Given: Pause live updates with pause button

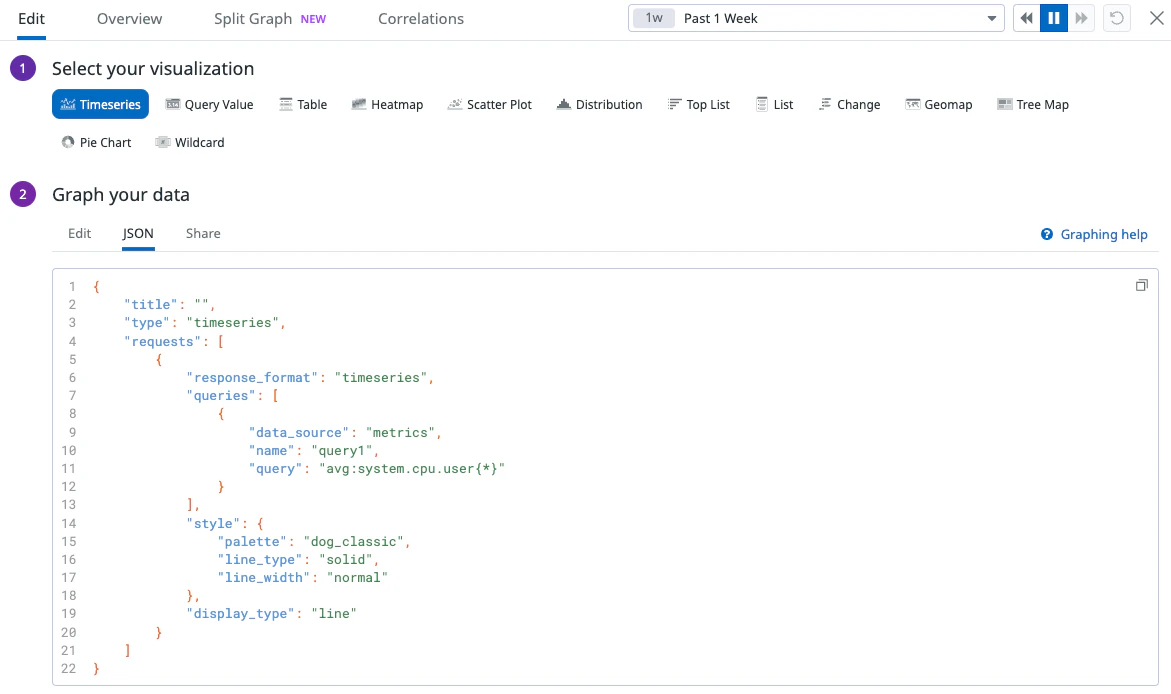Looking at the screenshot, I should (1054, 19).
